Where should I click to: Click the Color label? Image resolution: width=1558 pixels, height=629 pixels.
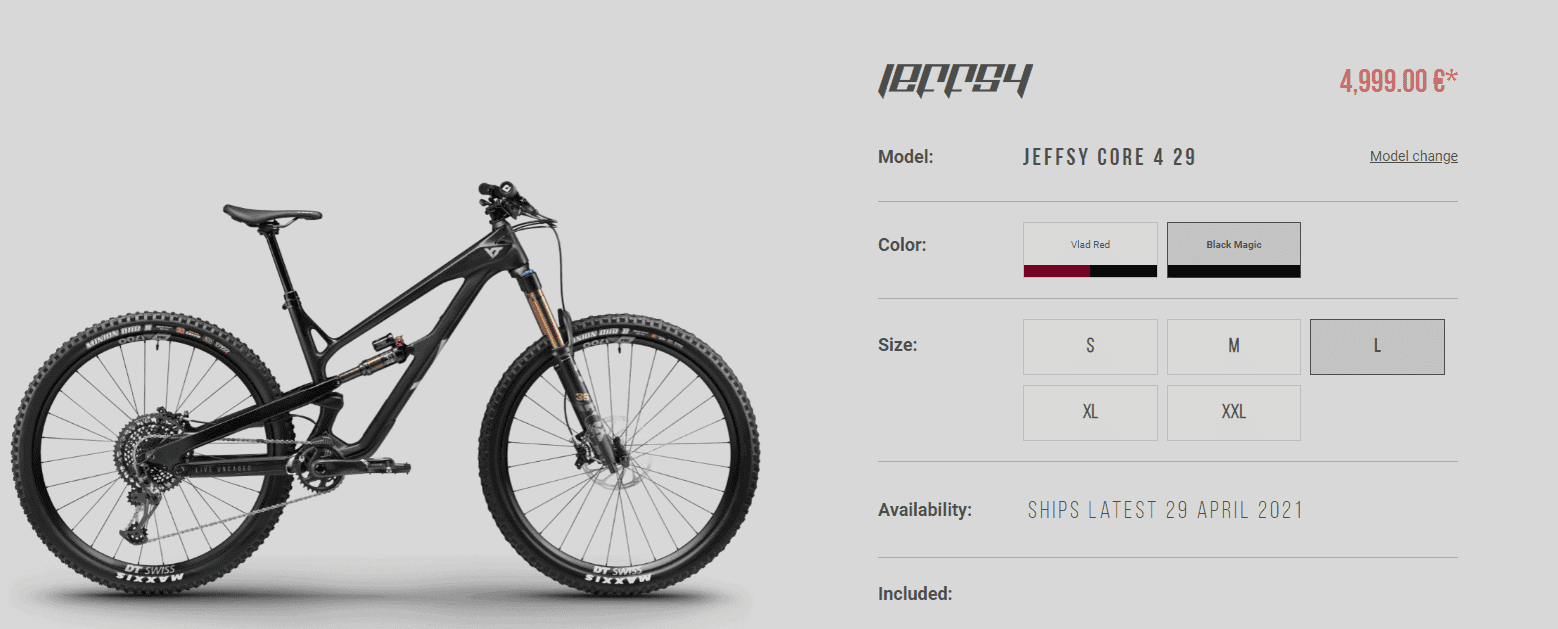point(902,245)
